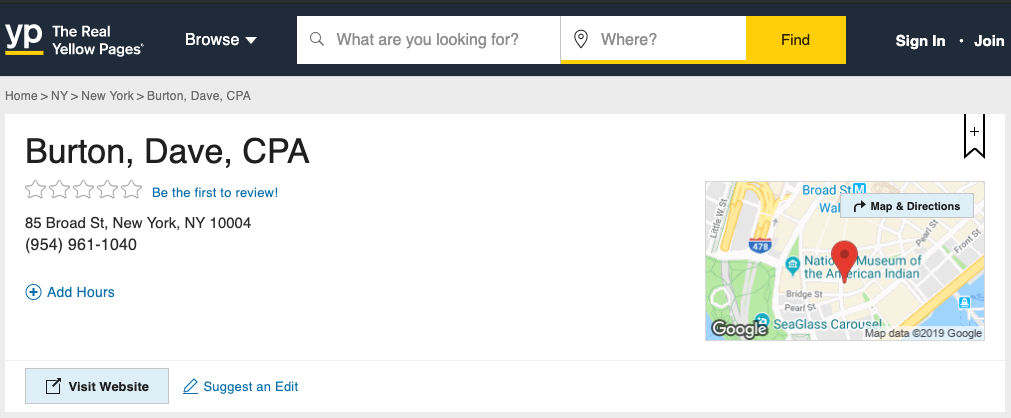Click the Visit Website external link icon
1011x418 pixels.
coord(53,386)
